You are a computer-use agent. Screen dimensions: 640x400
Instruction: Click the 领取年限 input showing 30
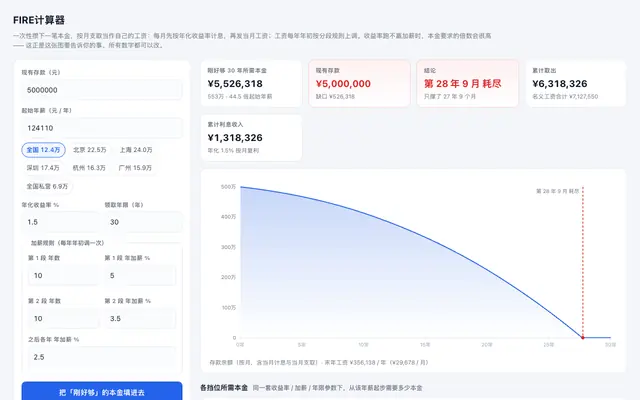(x=143, y=222)
